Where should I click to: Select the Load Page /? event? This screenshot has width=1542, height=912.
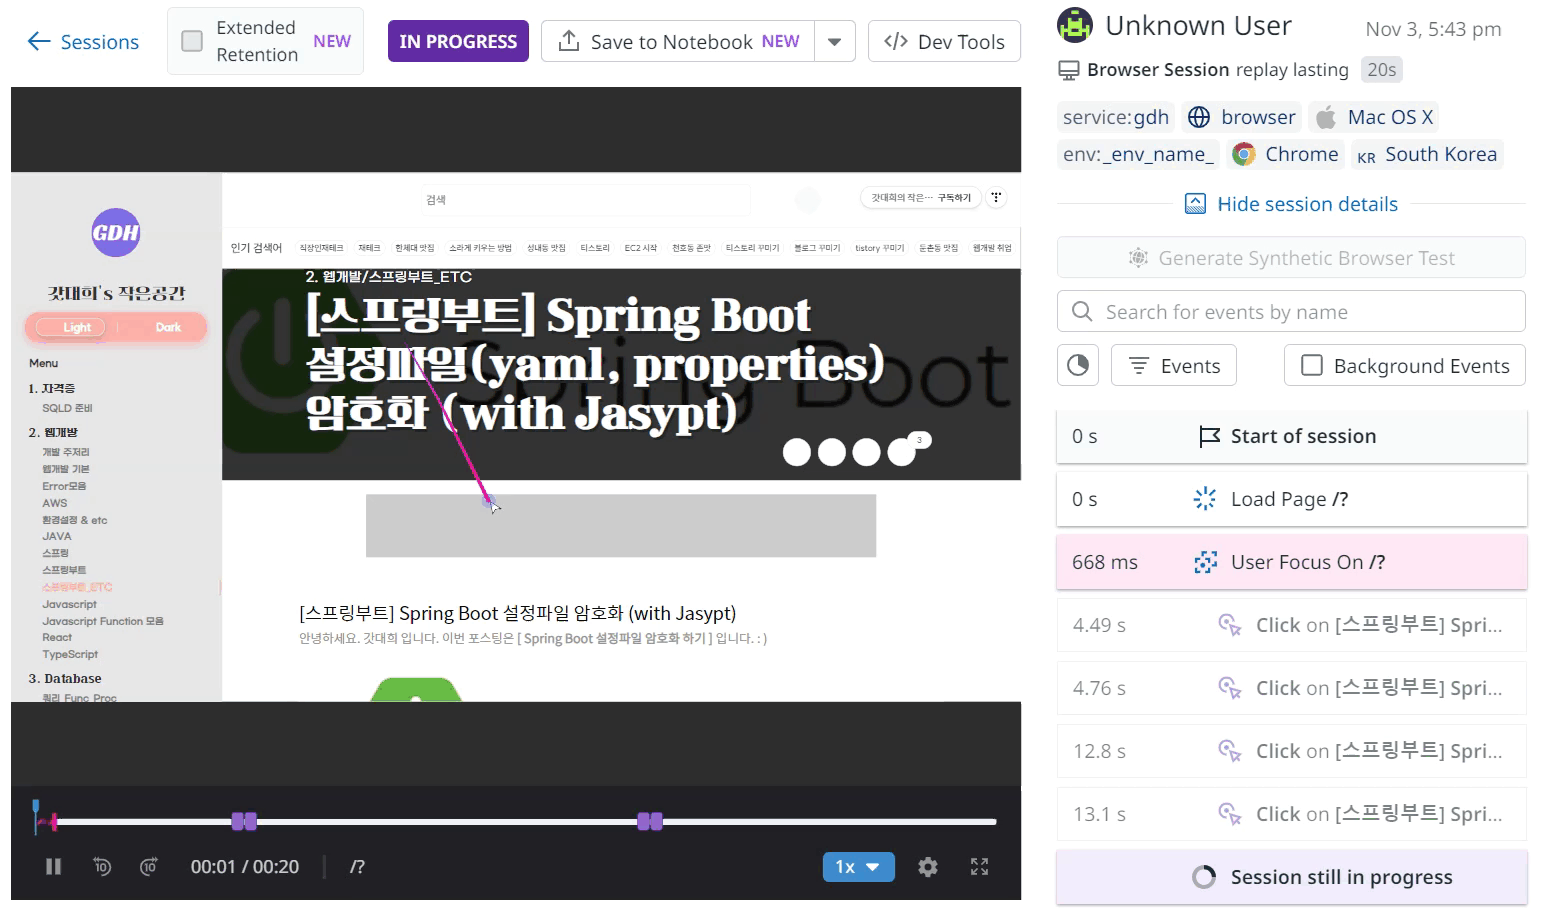coord(1291,499)
